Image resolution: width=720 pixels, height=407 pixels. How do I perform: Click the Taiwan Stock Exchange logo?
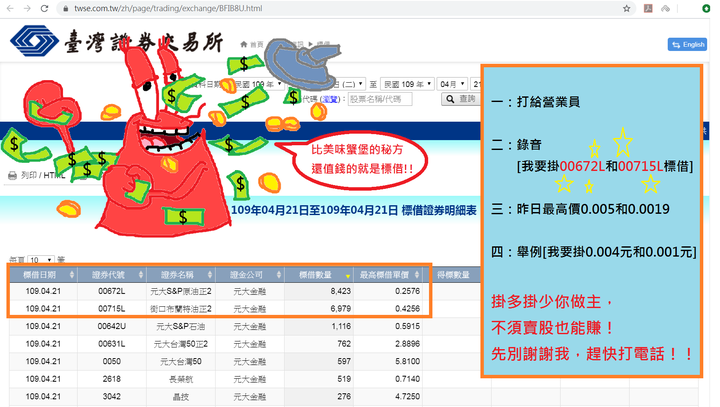[x=116, y=41]
